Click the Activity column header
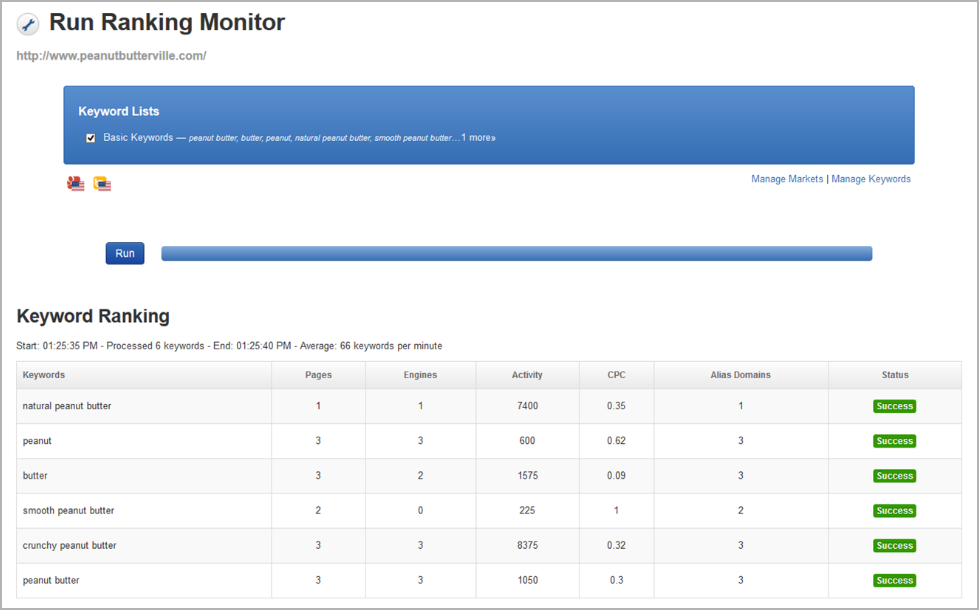The image size is (979, 610). click(527, 375)
